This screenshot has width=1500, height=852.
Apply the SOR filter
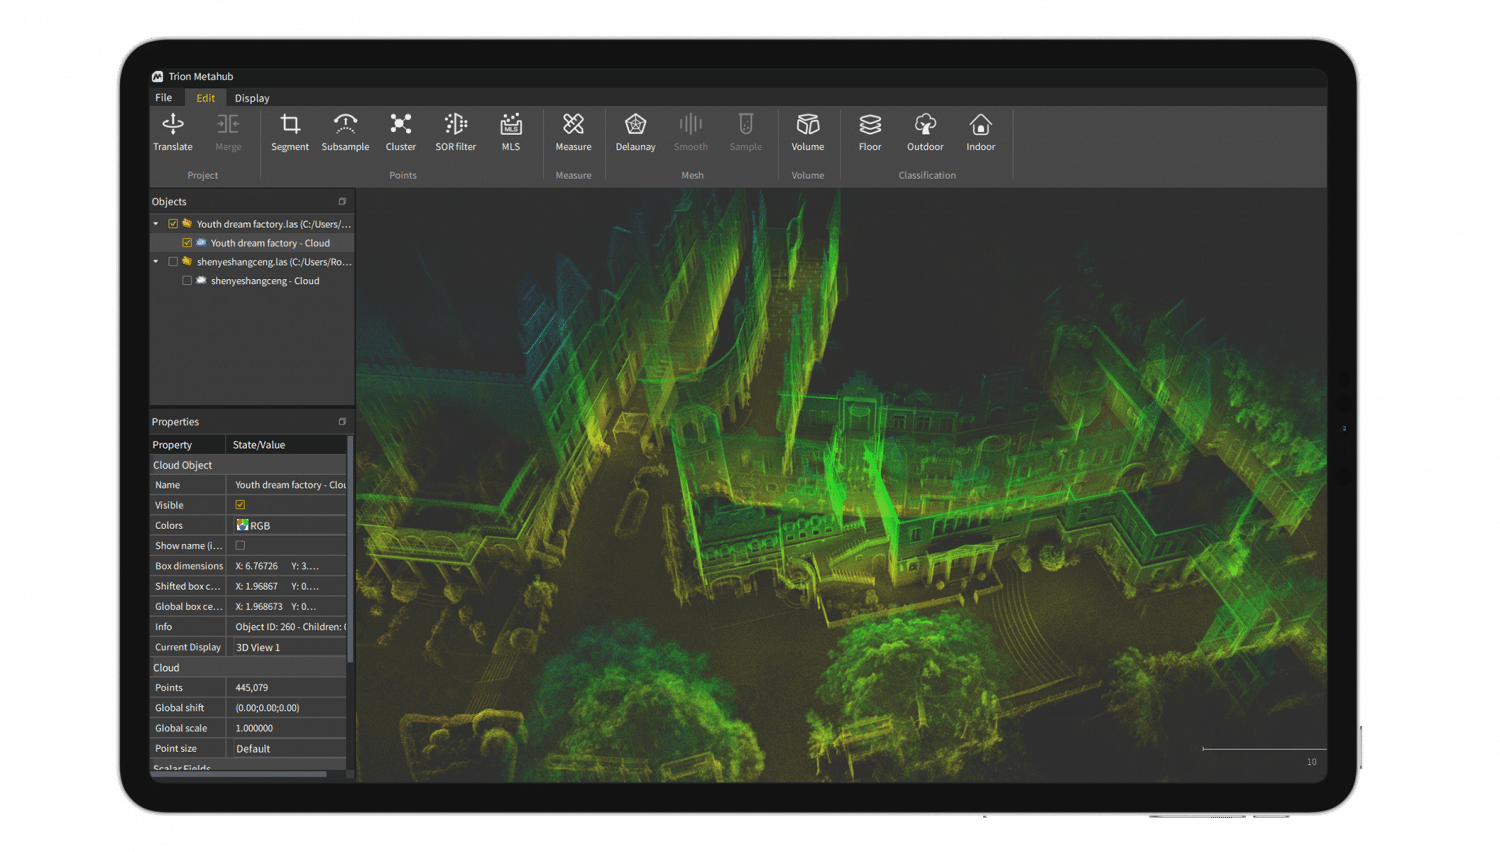(456, 132)
